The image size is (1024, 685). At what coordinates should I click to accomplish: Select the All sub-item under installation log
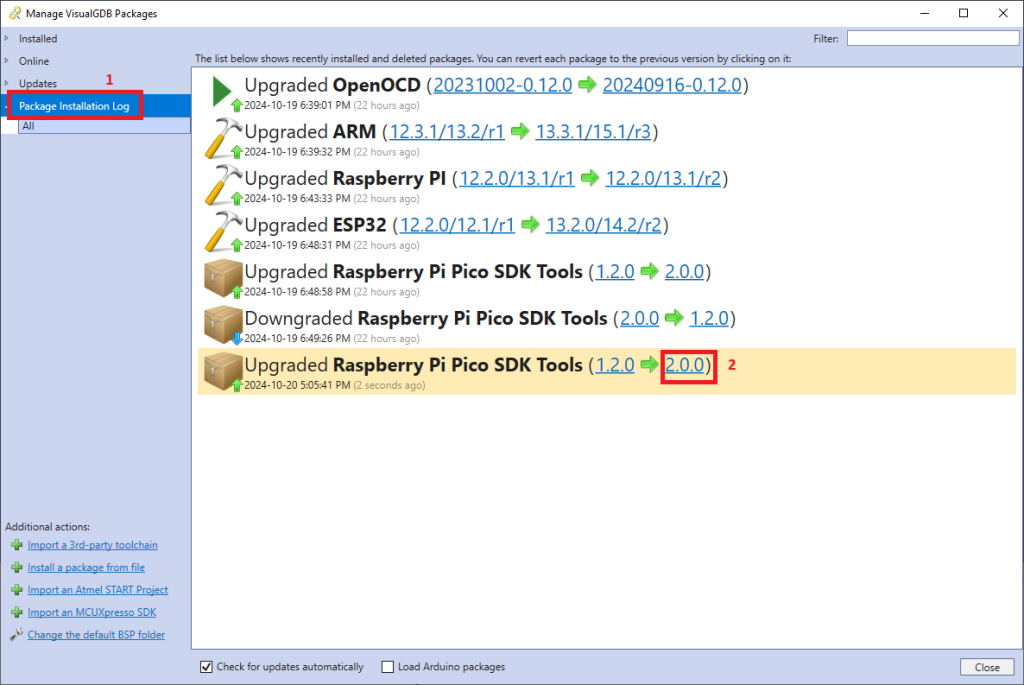click(104, 126)
